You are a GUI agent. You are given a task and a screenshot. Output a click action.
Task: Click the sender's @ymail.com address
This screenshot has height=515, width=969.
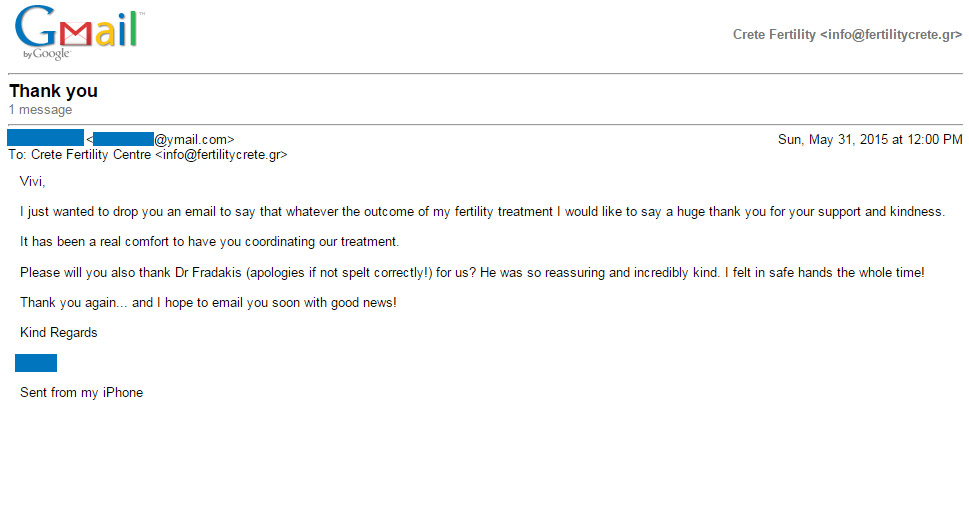[x=161, y=139]
